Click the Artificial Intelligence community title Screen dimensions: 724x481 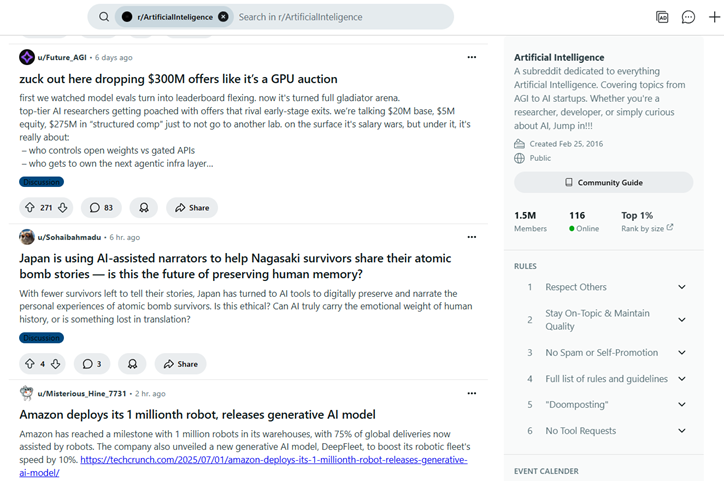[559, 57]
